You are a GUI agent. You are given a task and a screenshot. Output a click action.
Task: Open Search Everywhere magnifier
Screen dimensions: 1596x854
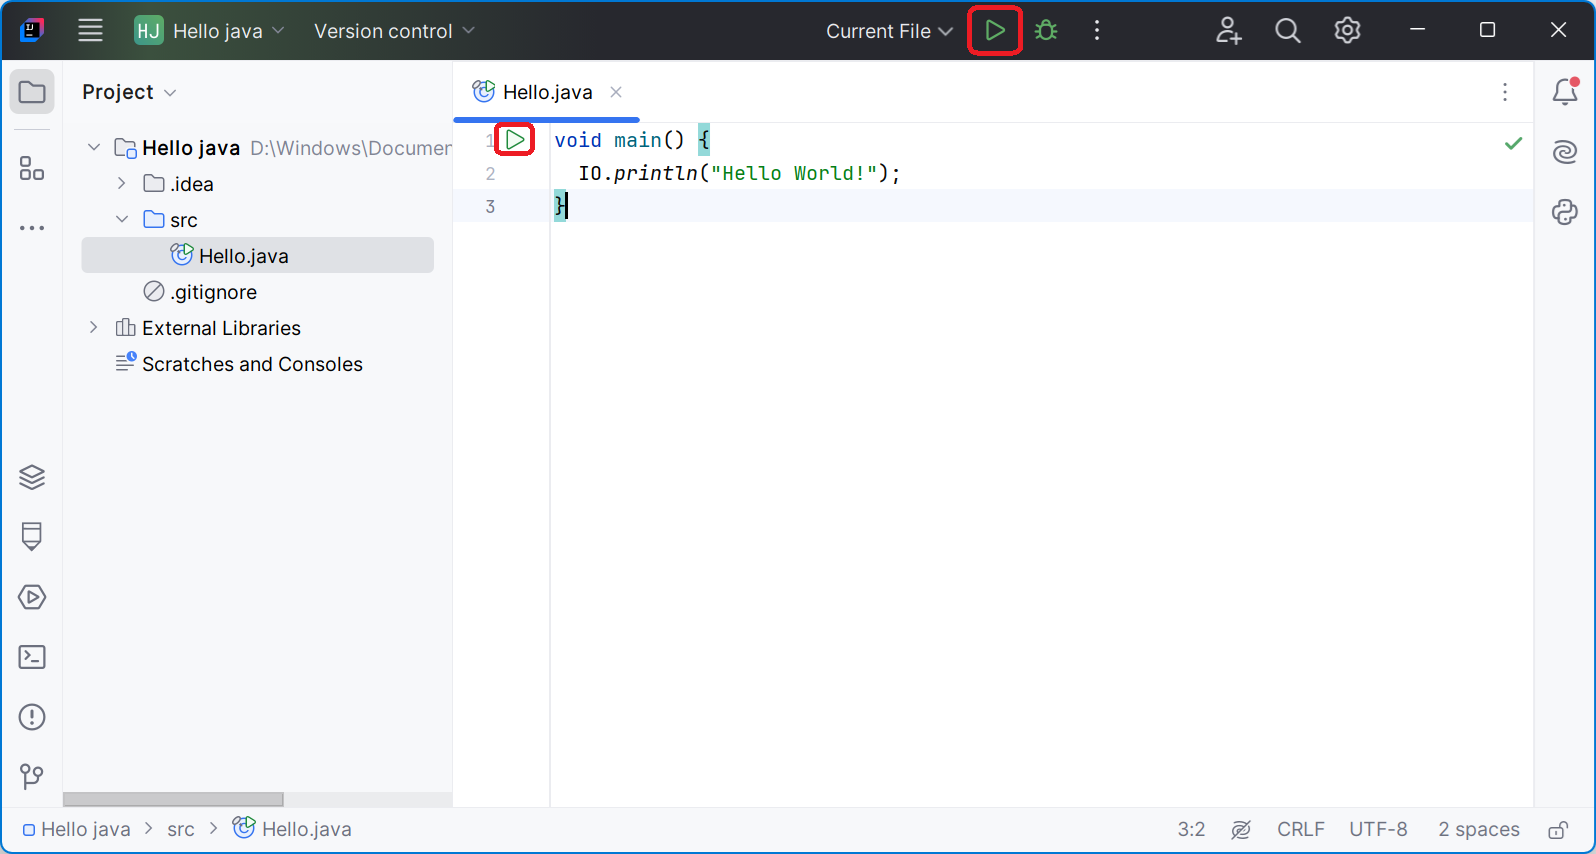click(x=1287, y=31)
